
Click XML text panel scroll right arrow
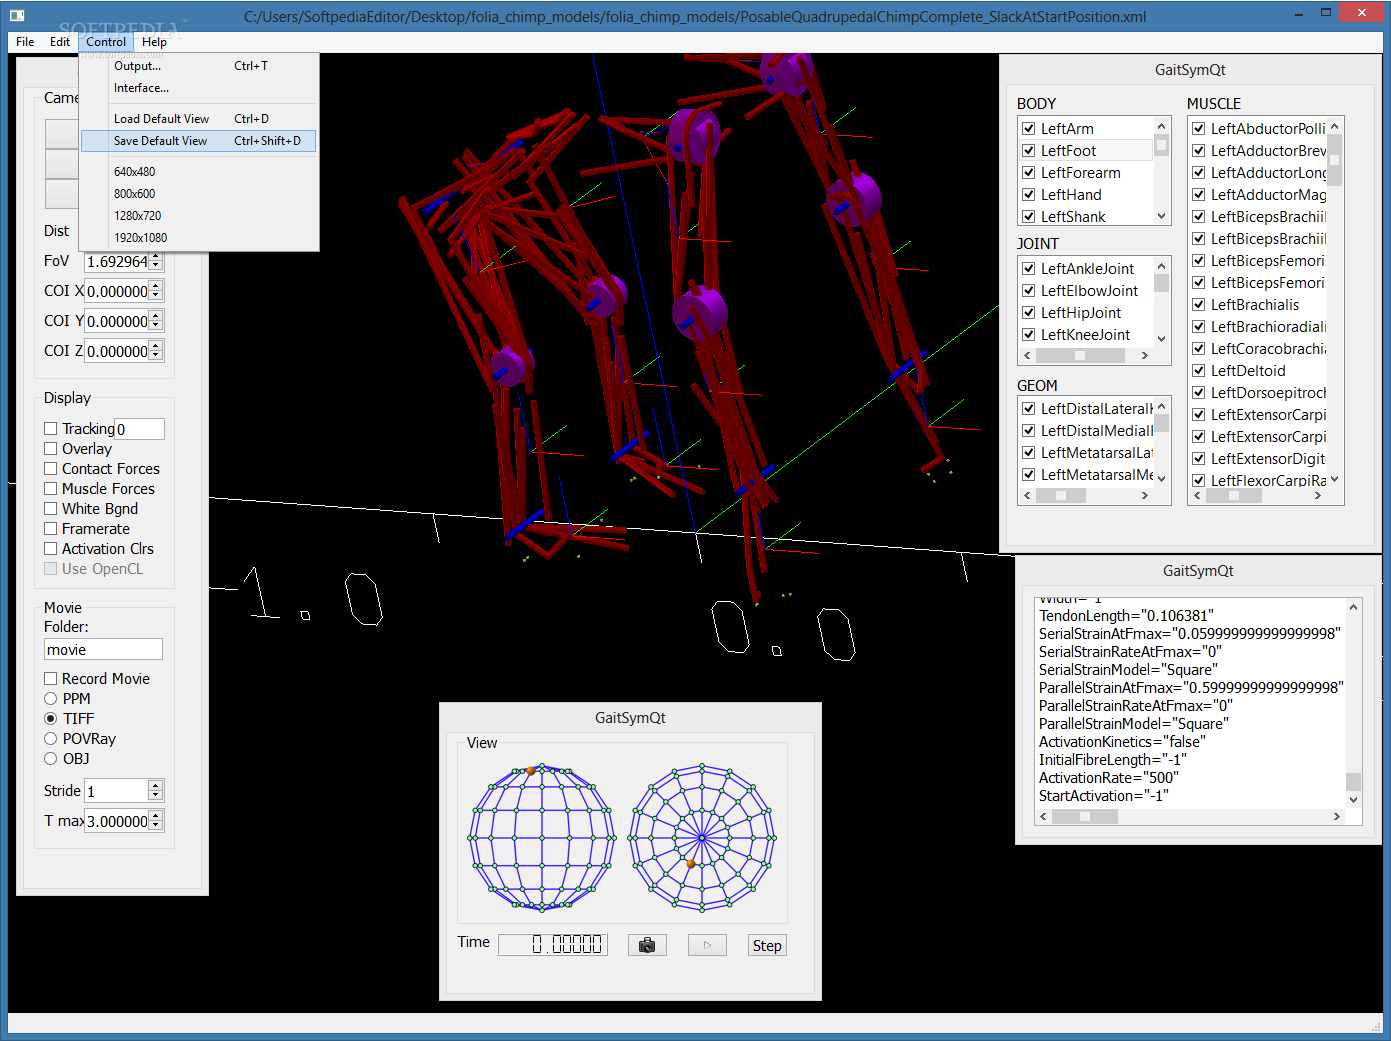[1337, 816]
